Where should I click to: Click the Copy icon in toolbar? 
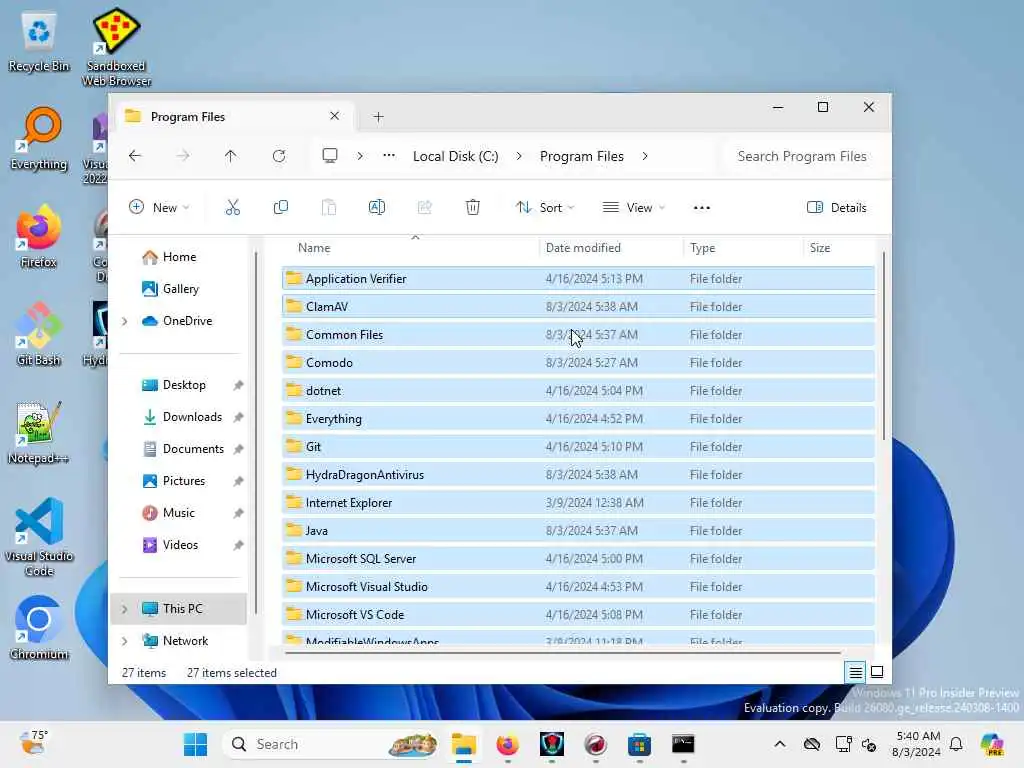[x=281, y=208]
